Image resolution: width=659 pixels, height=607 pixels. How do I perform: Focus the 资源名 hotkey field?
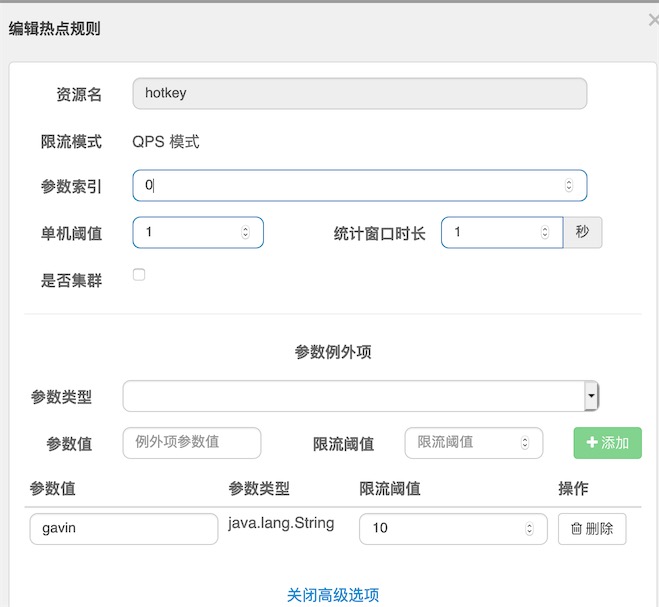(x=360, y=93)
